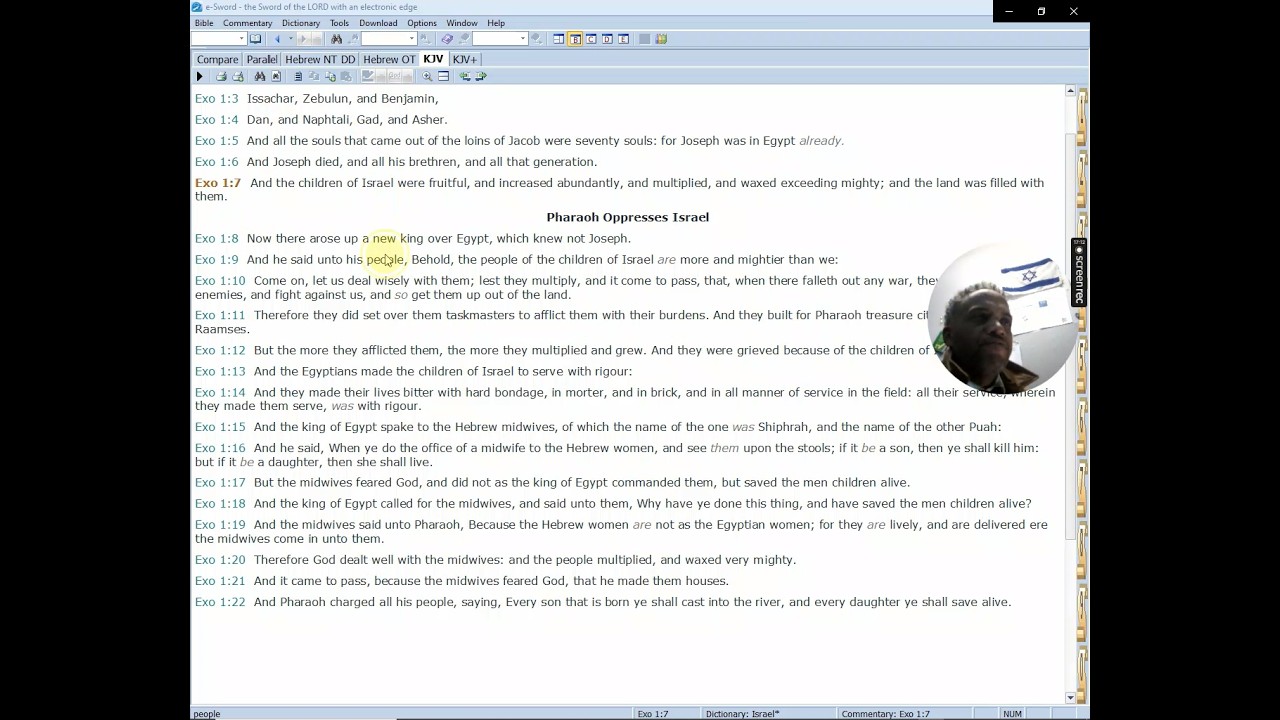The width and height of the screenshot is (1280, 720).
Task: Click the first lookup combo text field
Action: (213, 39)
